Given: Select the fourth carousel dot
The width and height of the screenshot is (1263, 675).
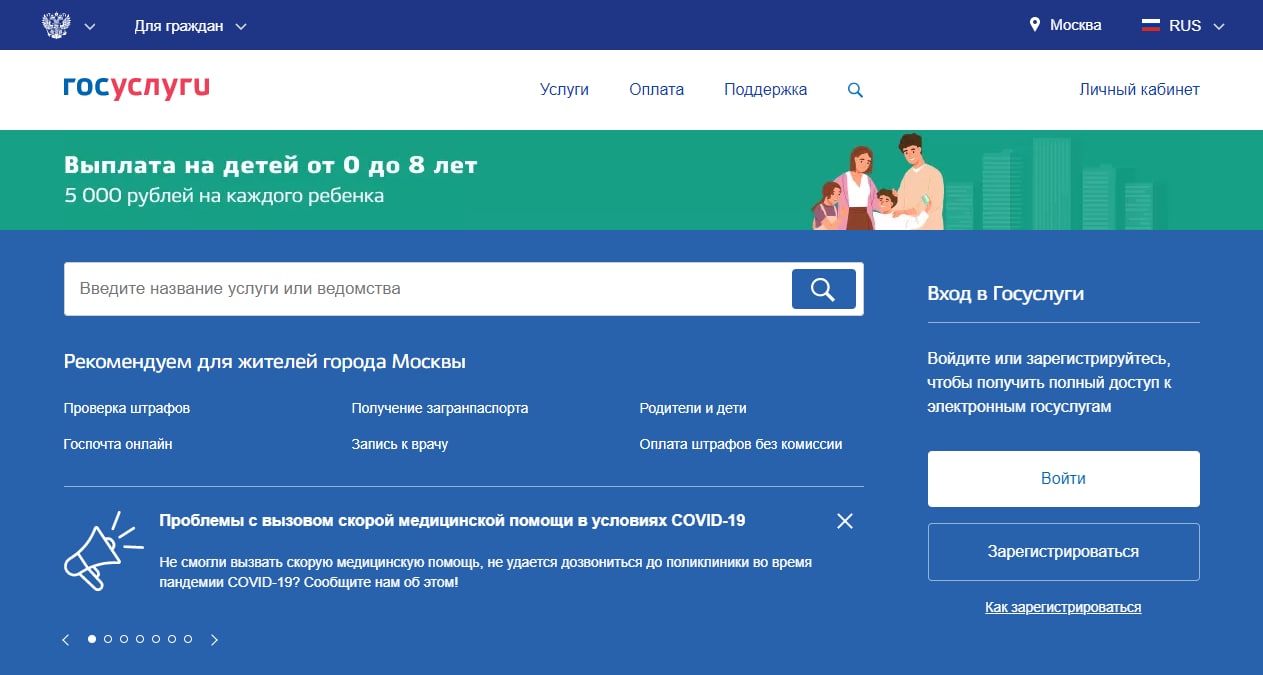Looking at the screenshot, I should coord(140,638).
